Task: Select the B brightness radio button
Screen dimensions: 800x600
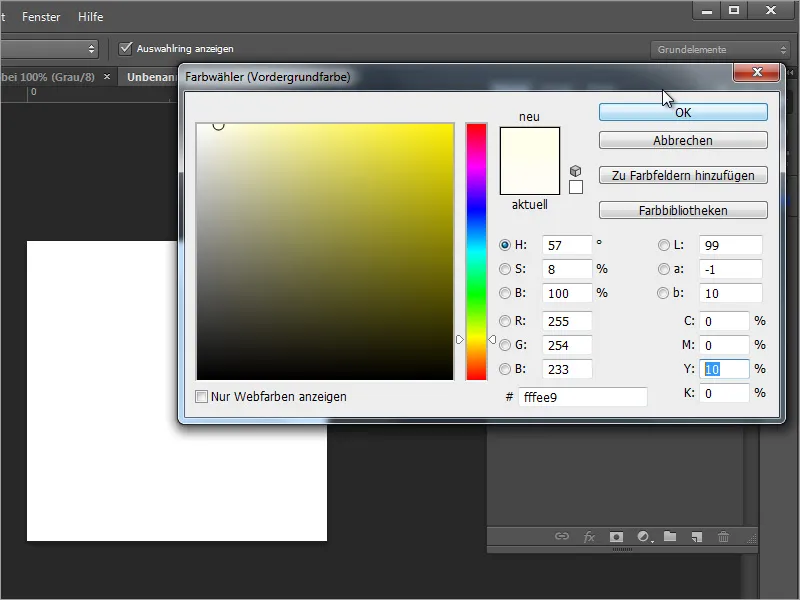Action: [x=505, y=293]
